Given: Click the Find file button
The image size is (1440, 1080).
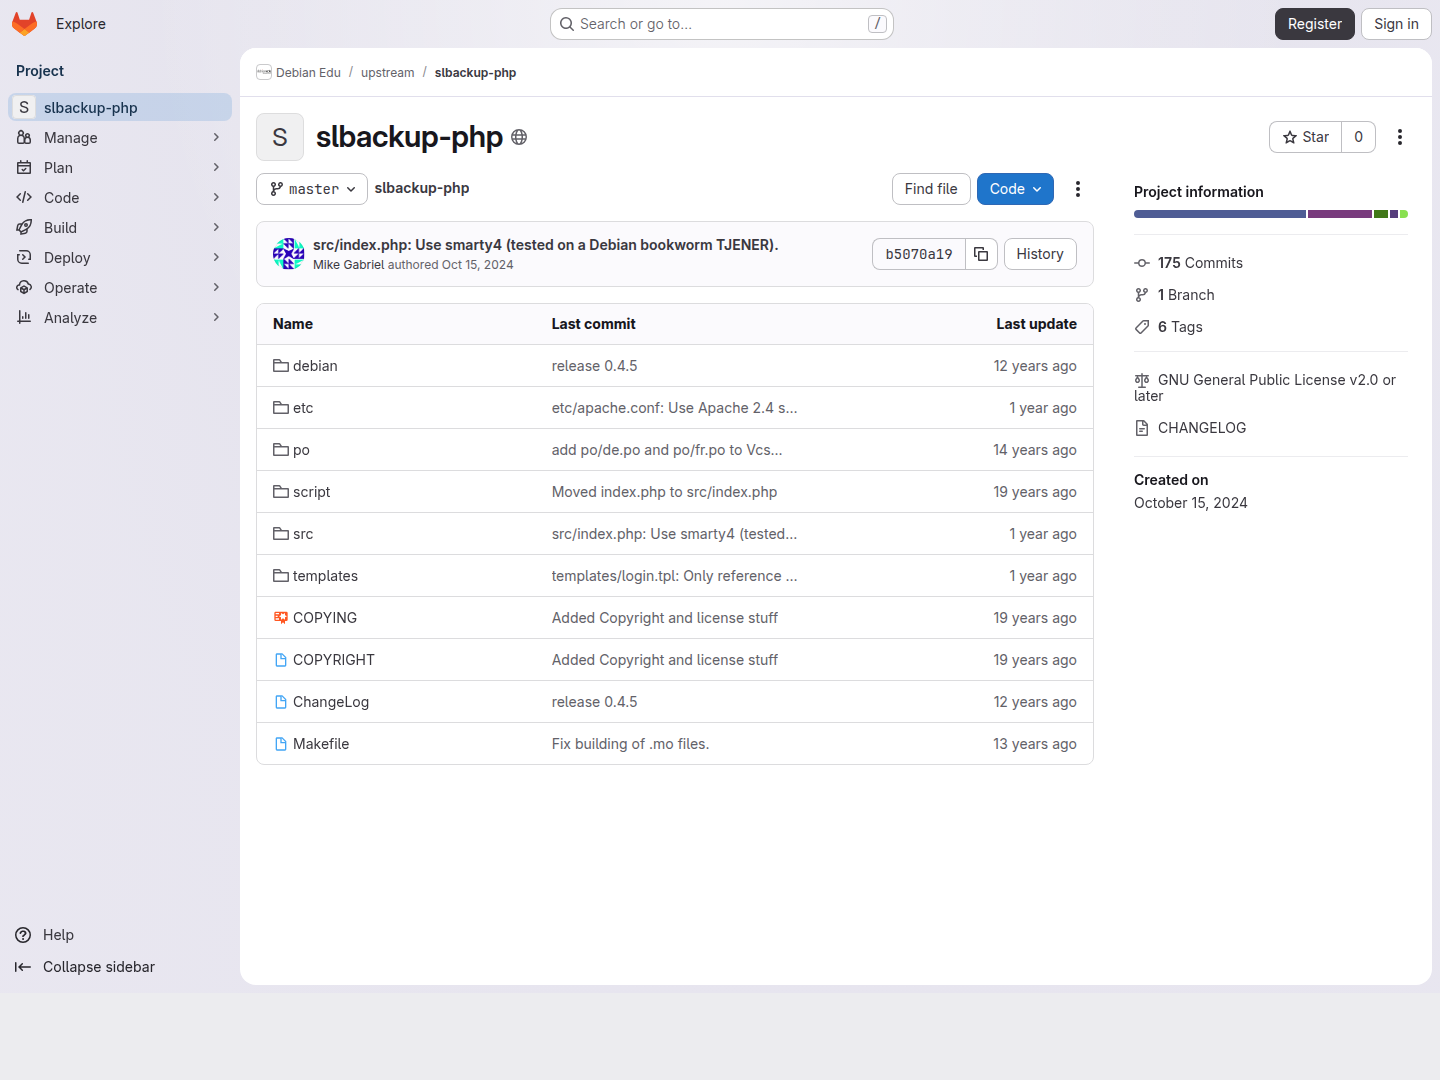Looking at the screenshot, I should click(931, 189).
